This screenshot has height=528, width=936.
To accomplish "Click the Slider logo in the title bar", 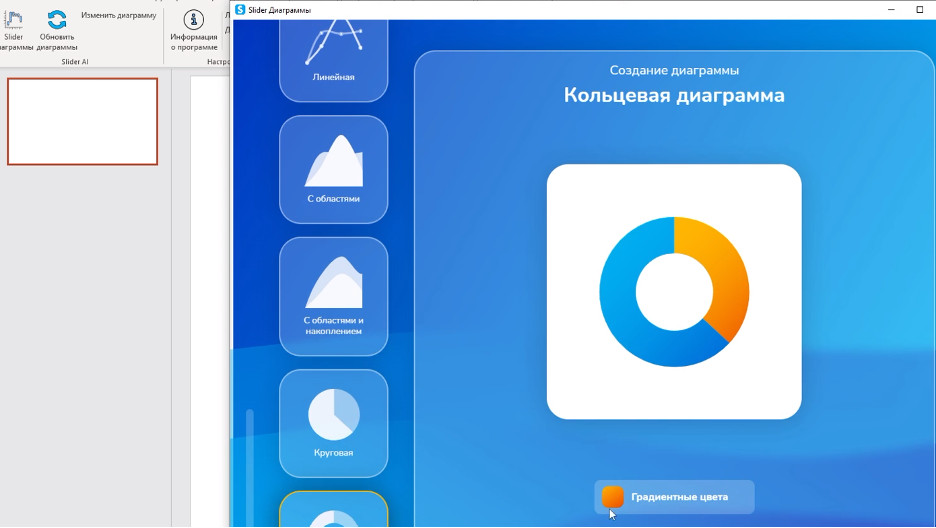I will pyautogui.click(x=240, y=9).
